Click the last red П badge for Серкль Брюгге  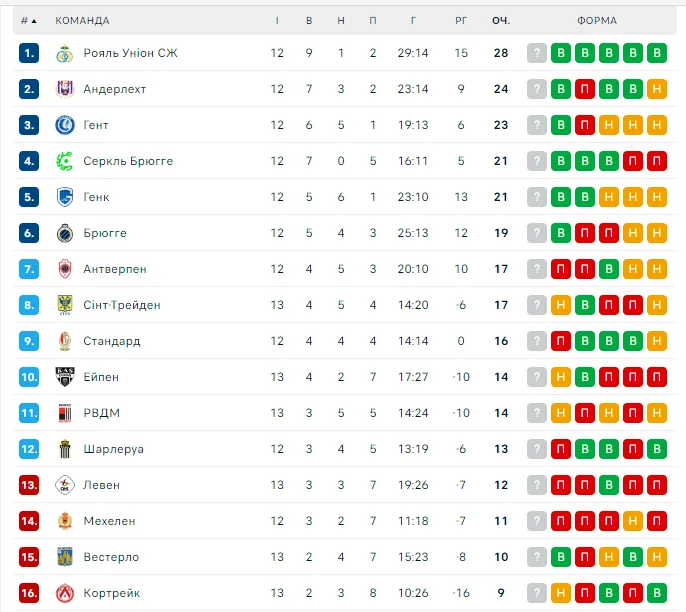[657, 161]
